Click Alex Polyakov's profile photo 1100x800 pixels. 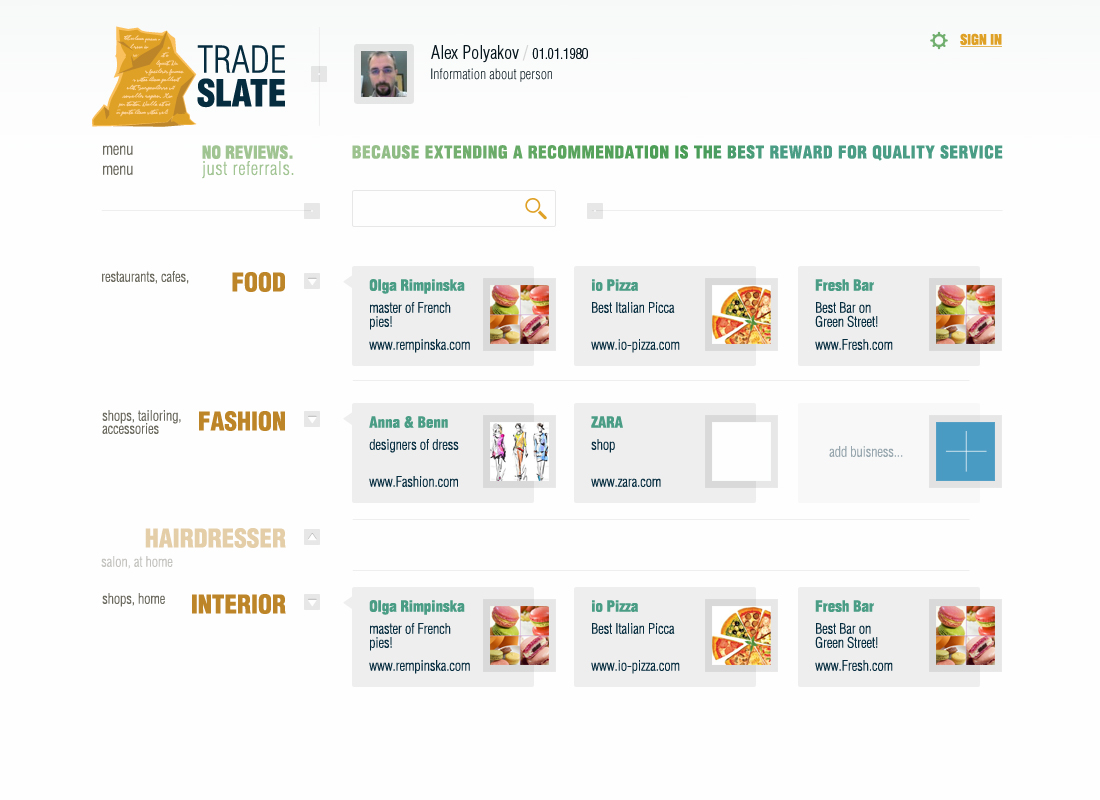(384, 74)
